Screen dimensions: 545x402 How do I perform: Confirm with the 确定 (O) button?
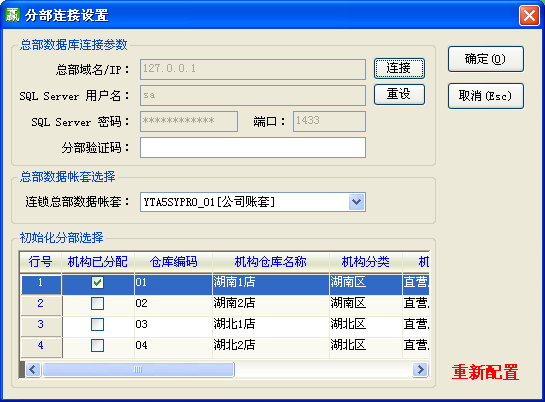[x=486, y=59]
